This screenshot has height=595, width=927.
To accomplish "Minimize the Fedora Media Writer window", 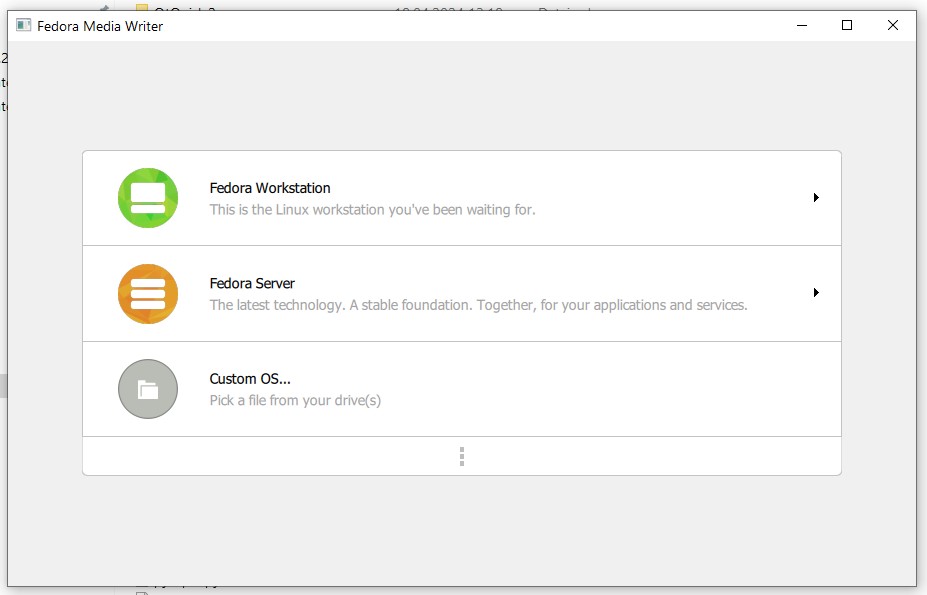I will click(802, 25).
